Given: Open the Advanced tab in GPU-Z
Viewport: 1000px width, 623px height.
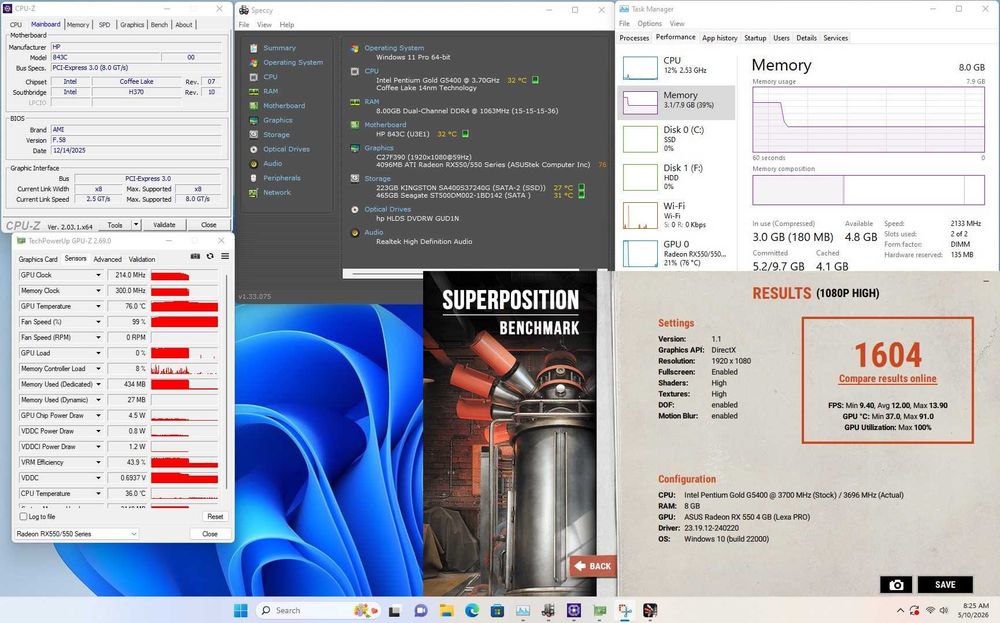Looking at the screenshot, I should (107, 260).
